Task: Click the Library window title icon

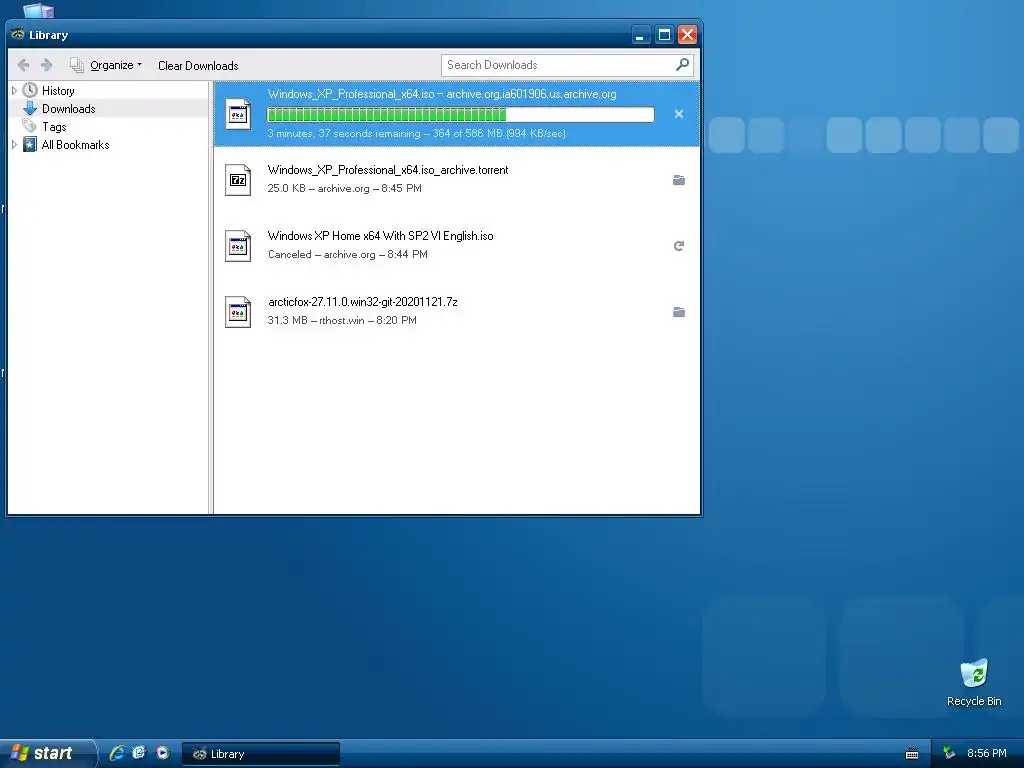Action: [18, 34]
